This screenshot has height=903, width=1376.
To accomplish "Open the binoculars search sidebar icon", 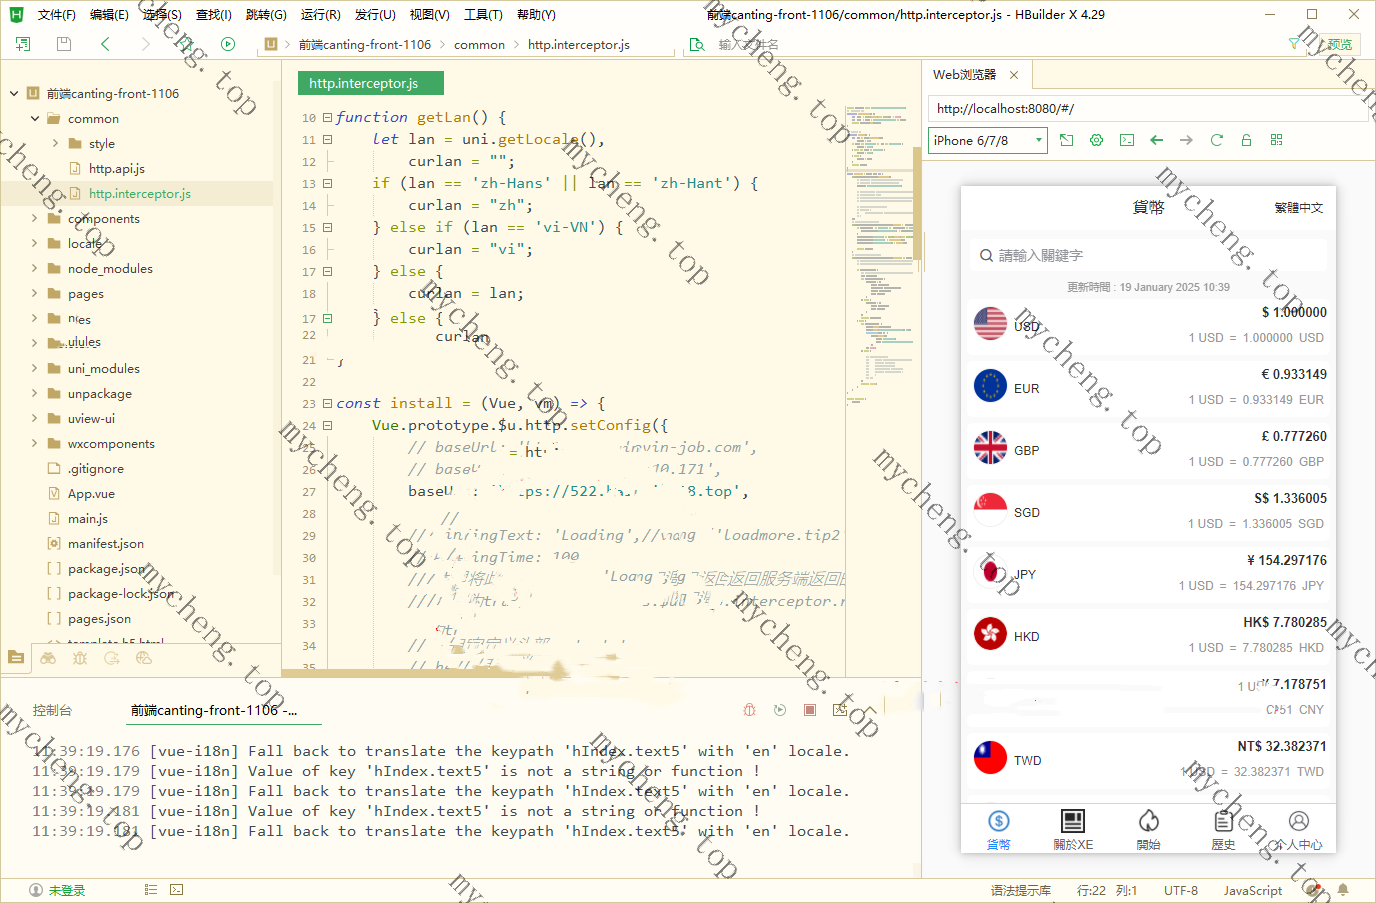I will click(x=48, y=657).
